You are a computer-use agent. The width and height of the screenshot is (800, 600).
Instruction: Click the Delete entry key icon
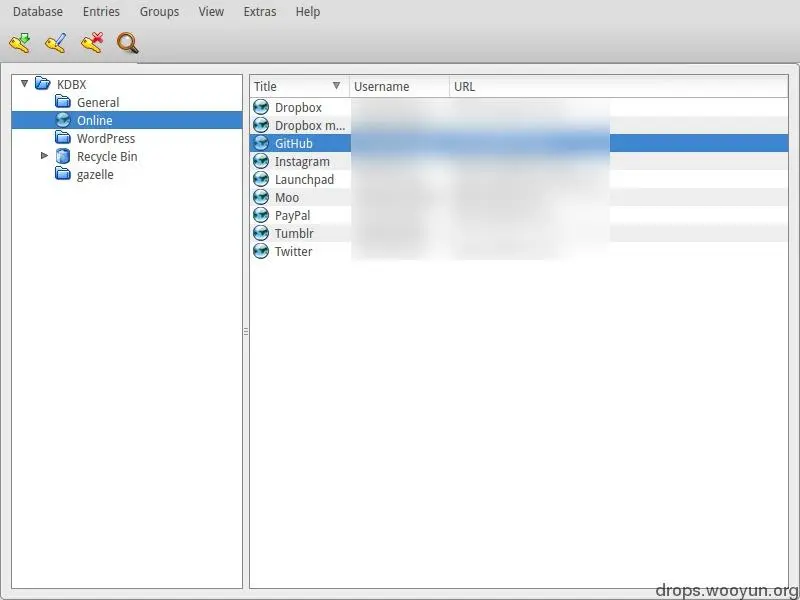tap(92, 43)
